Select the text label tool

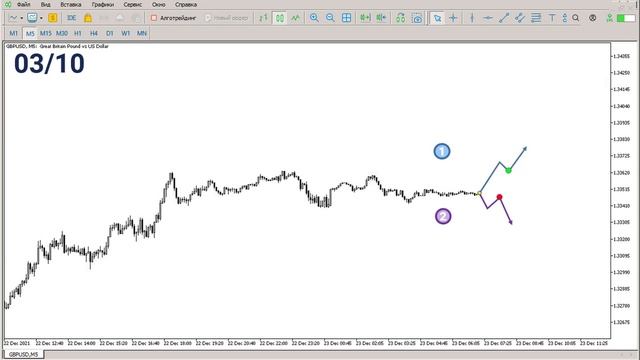click(x=552, y=18)
